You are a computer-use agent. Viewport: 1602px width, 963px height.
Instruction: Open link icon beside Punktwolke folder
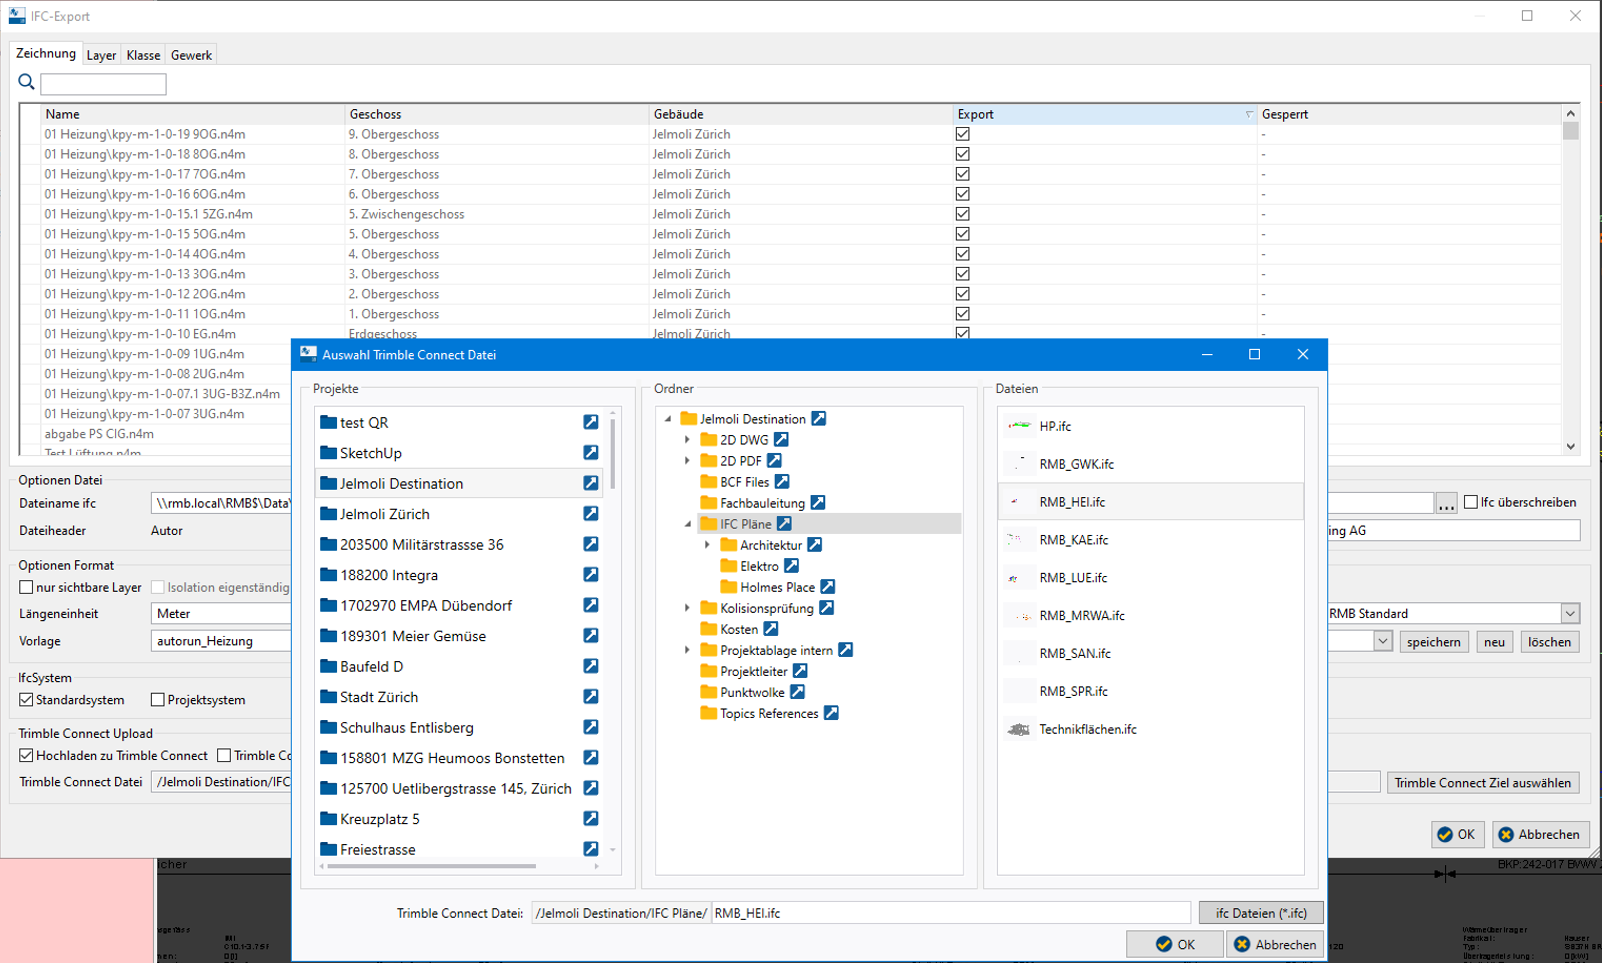pos(798,692)
